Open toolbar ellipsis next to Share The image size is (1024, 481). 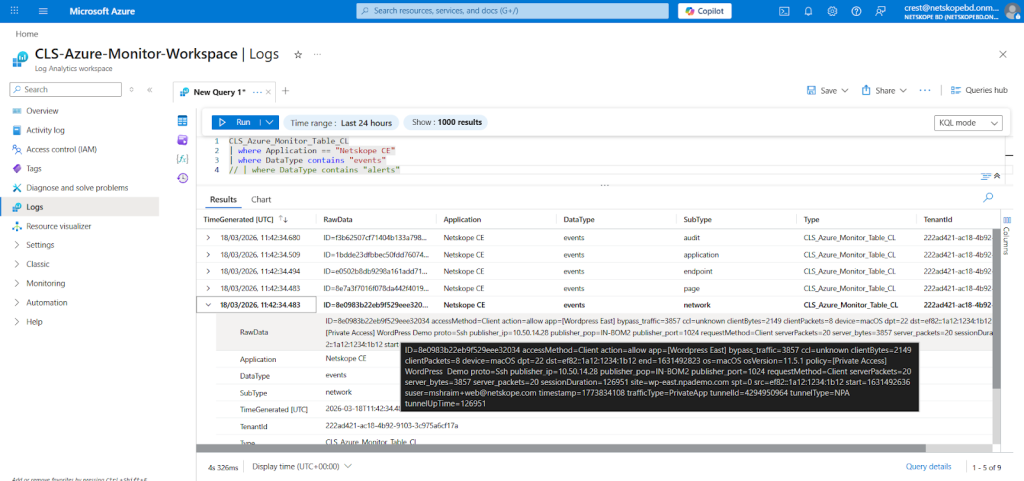[925, 90]
